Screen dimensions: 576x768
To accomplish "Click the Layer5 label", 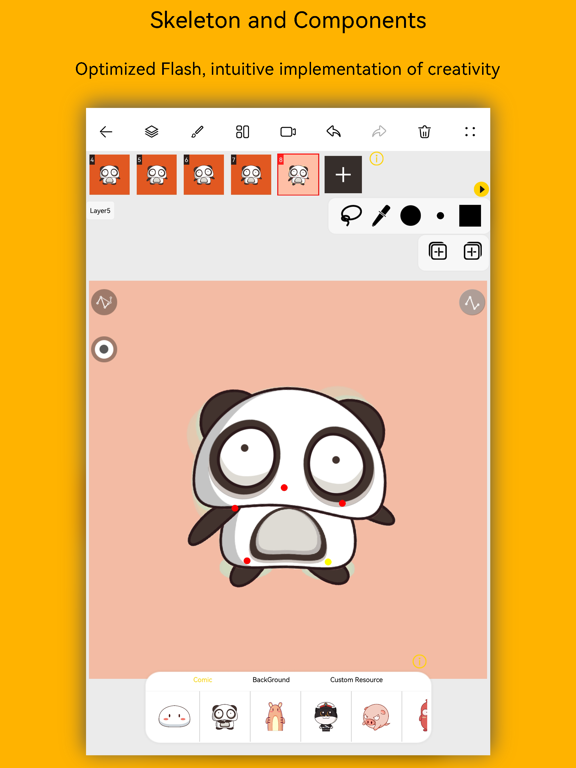I will pos(100,211).
